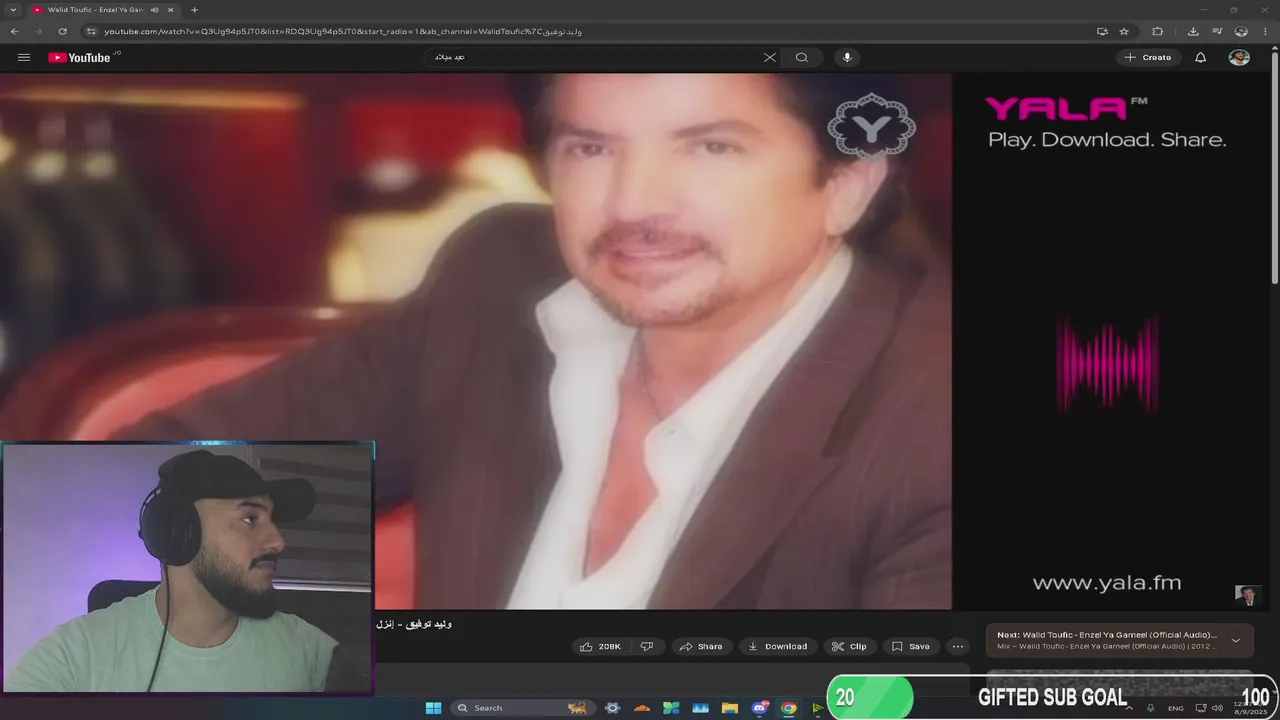Screen dimensions: 1280x720
Task: Open a new browser tab
Action: [x=194, y=10]
